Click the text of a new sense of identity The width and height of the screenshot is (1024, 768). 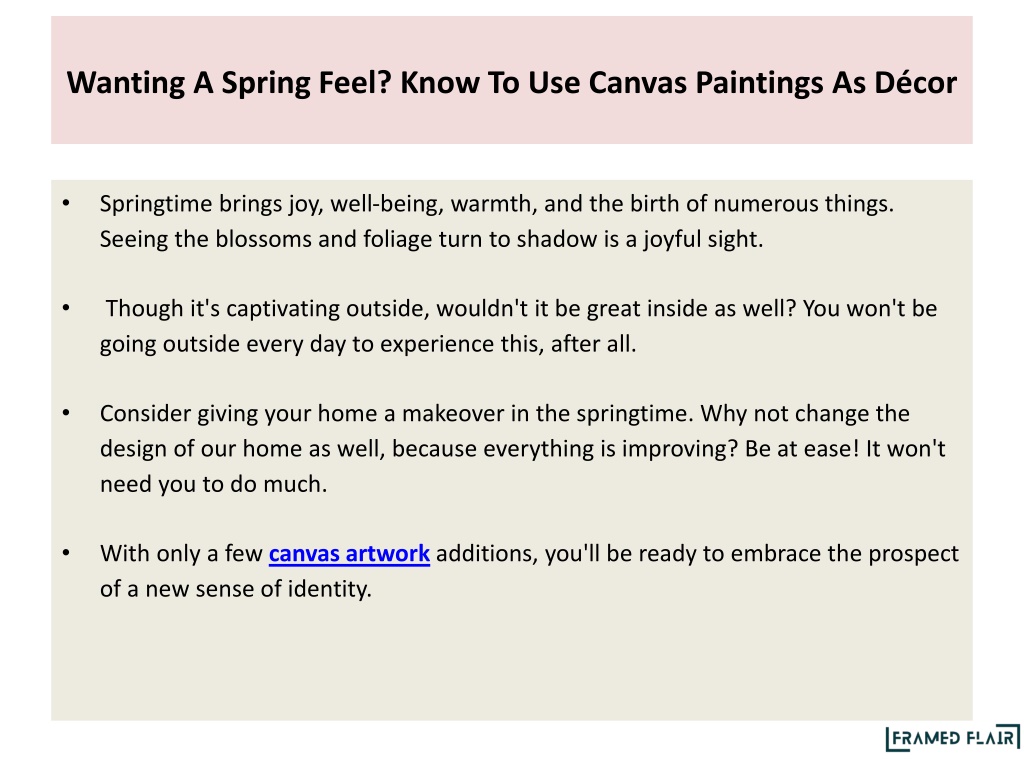236,589
